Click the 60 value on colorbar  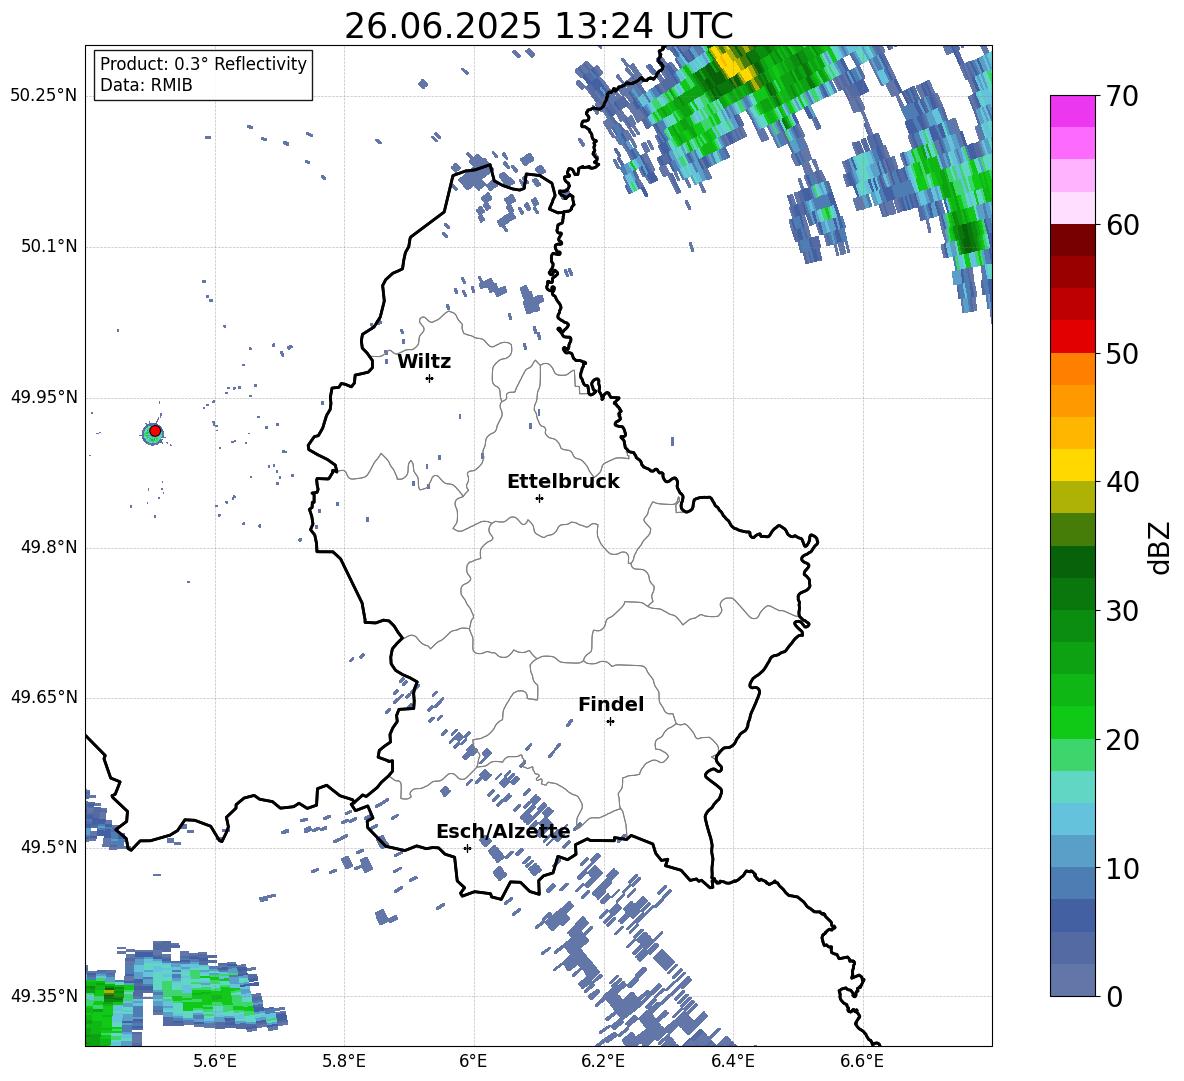click(x=1121, y=225)
